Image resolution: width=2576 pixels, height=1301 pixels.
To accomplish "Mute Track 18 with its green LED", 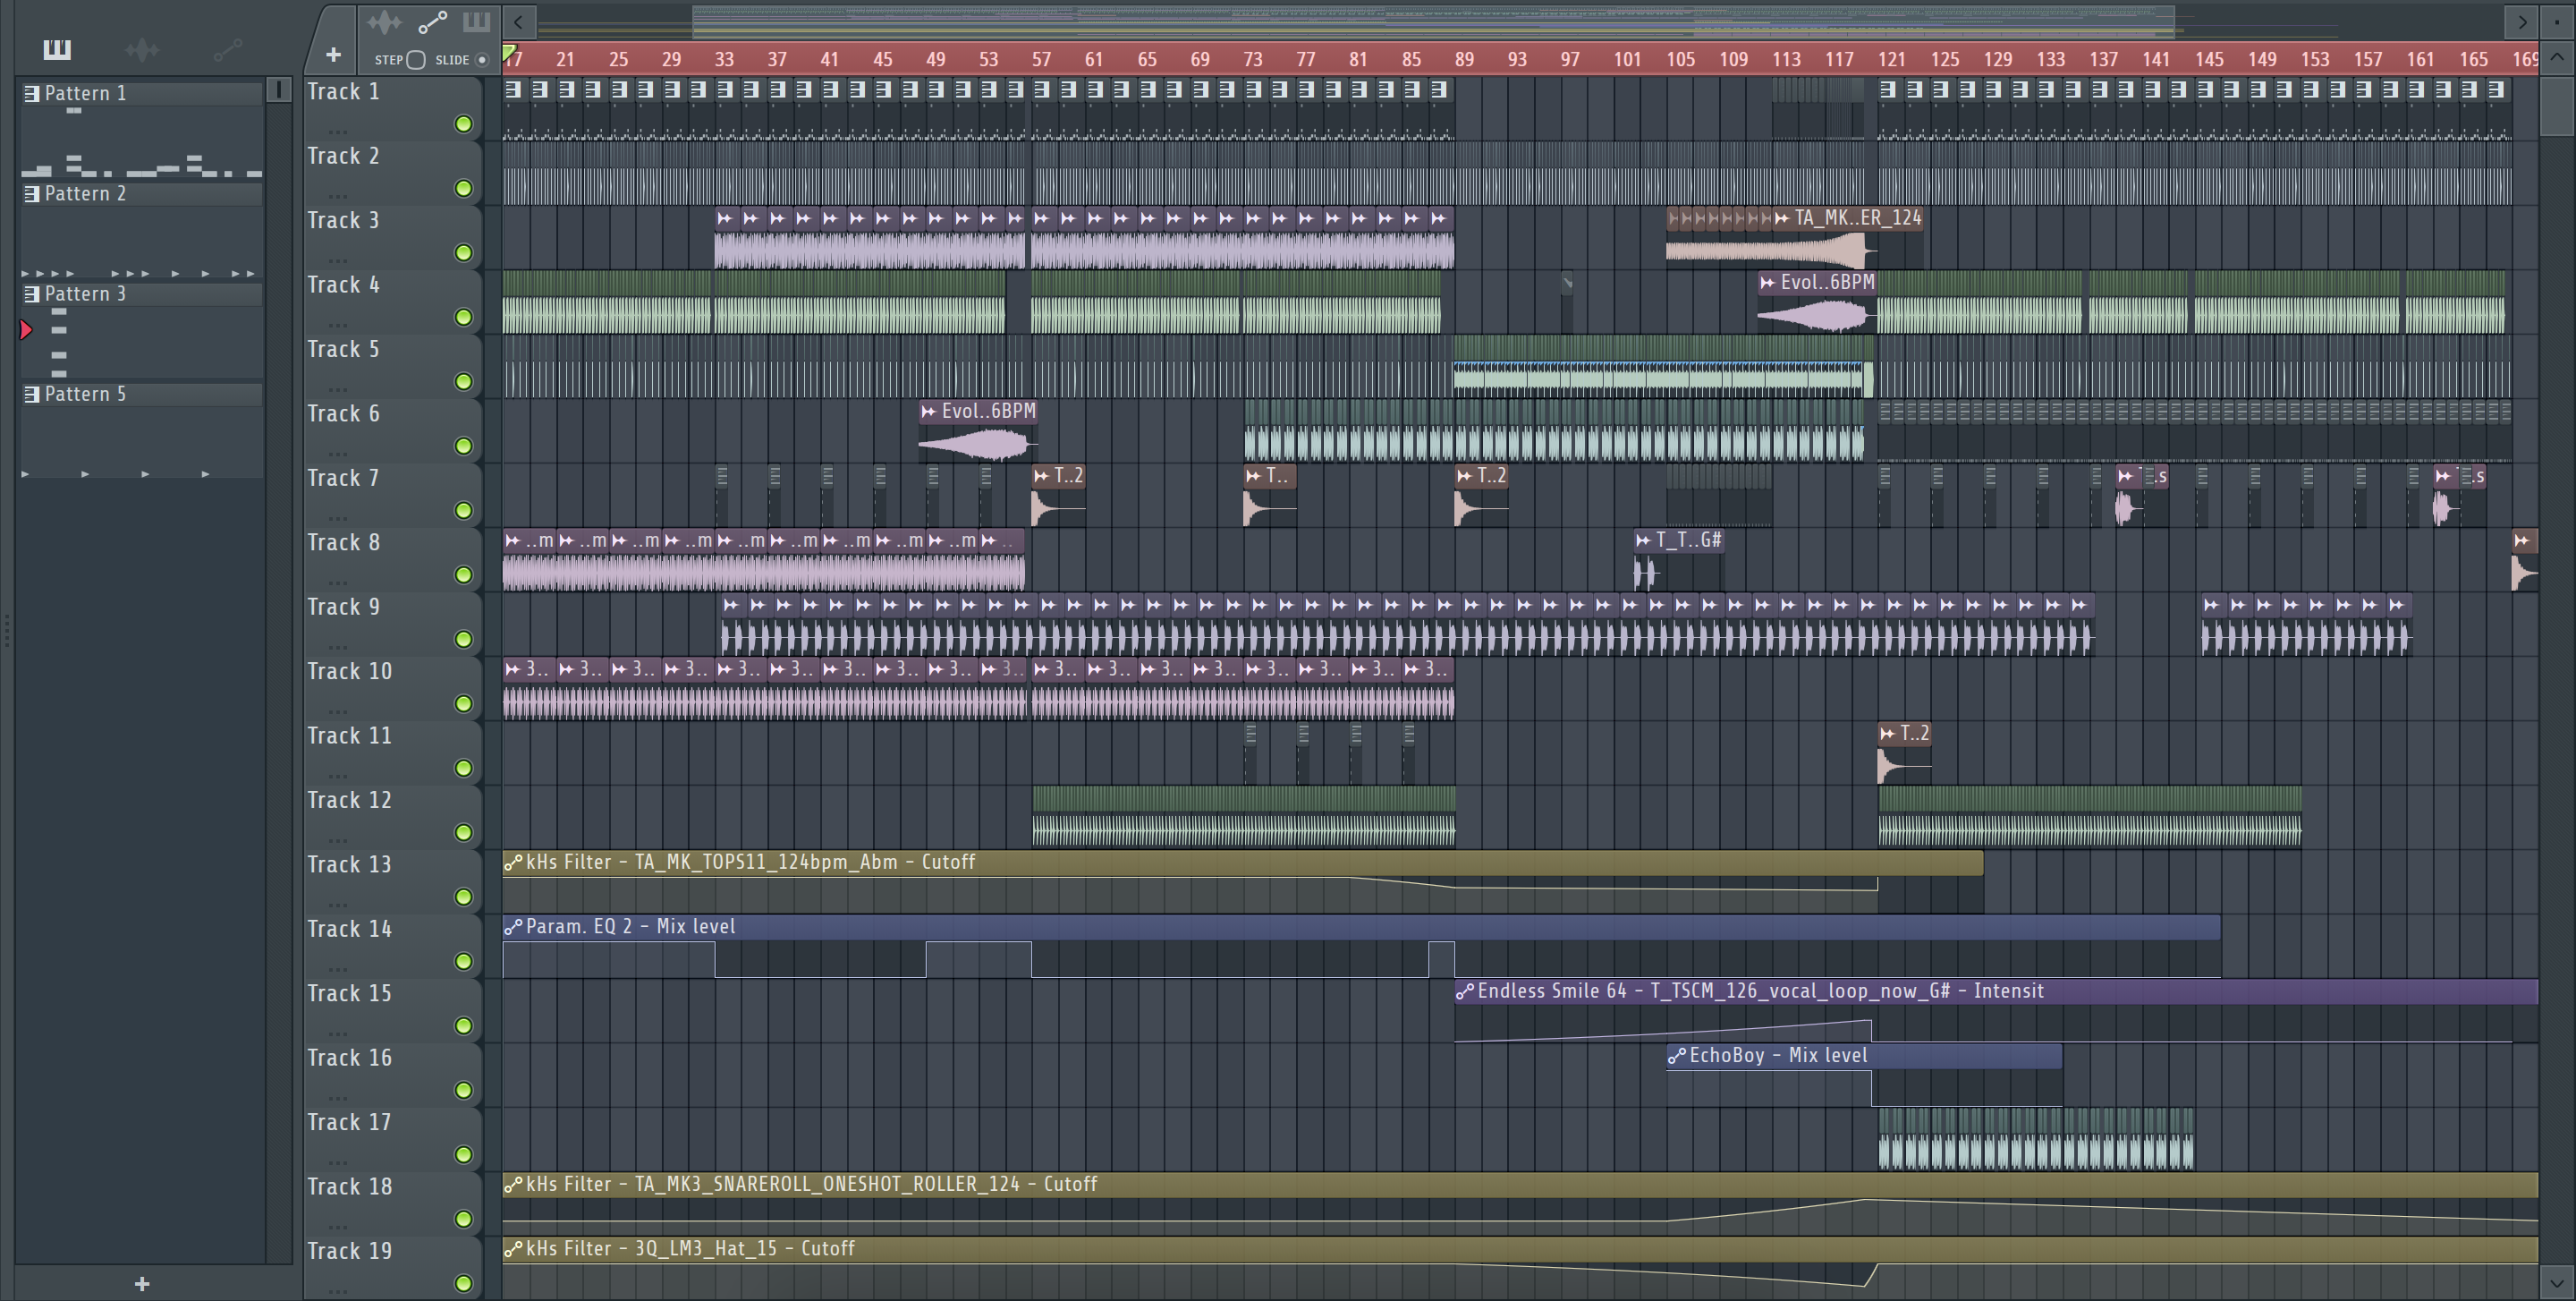I will 463,1219.
